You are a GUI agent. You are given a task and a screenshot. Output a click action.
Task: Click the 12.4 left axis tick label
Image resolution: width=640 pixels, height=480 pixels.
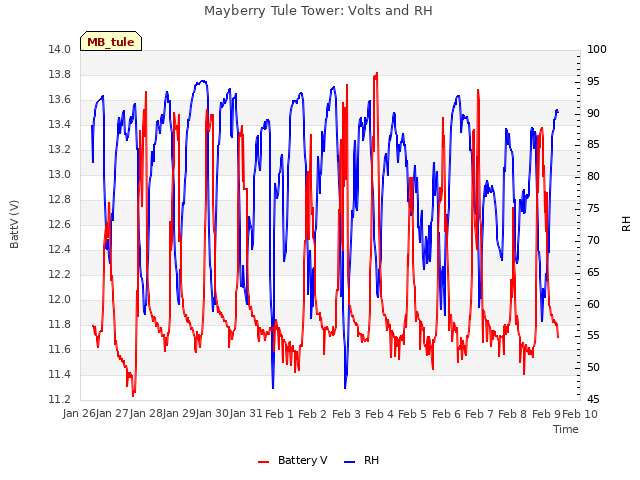60,249
